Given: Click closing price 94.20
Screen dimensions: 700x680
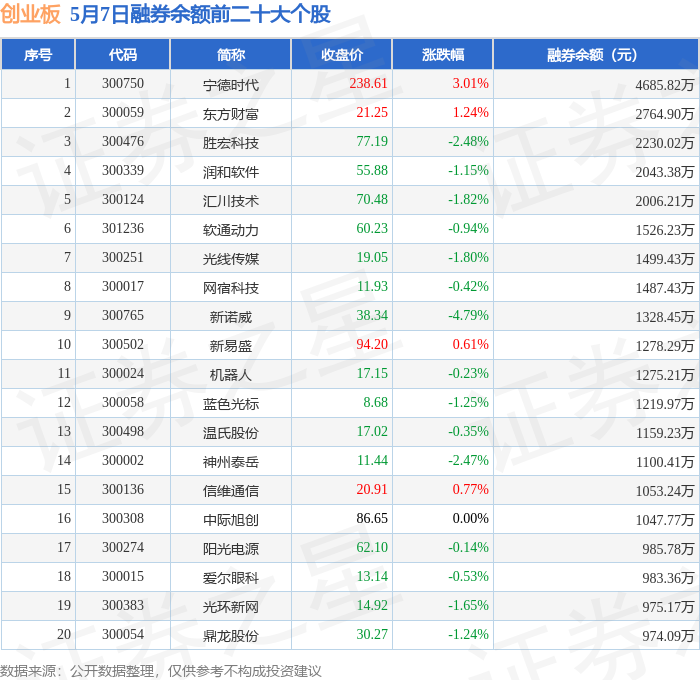Looking at the screenshot, I should click(x=372, y=345).
